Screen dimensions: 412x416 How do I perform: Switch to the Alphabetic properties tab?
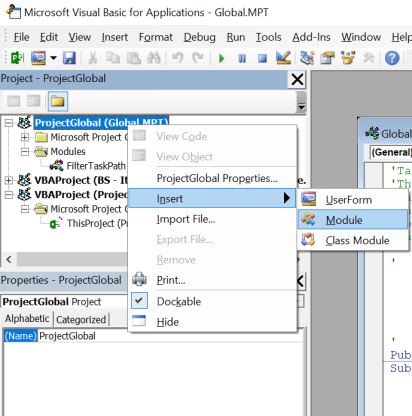27,319
